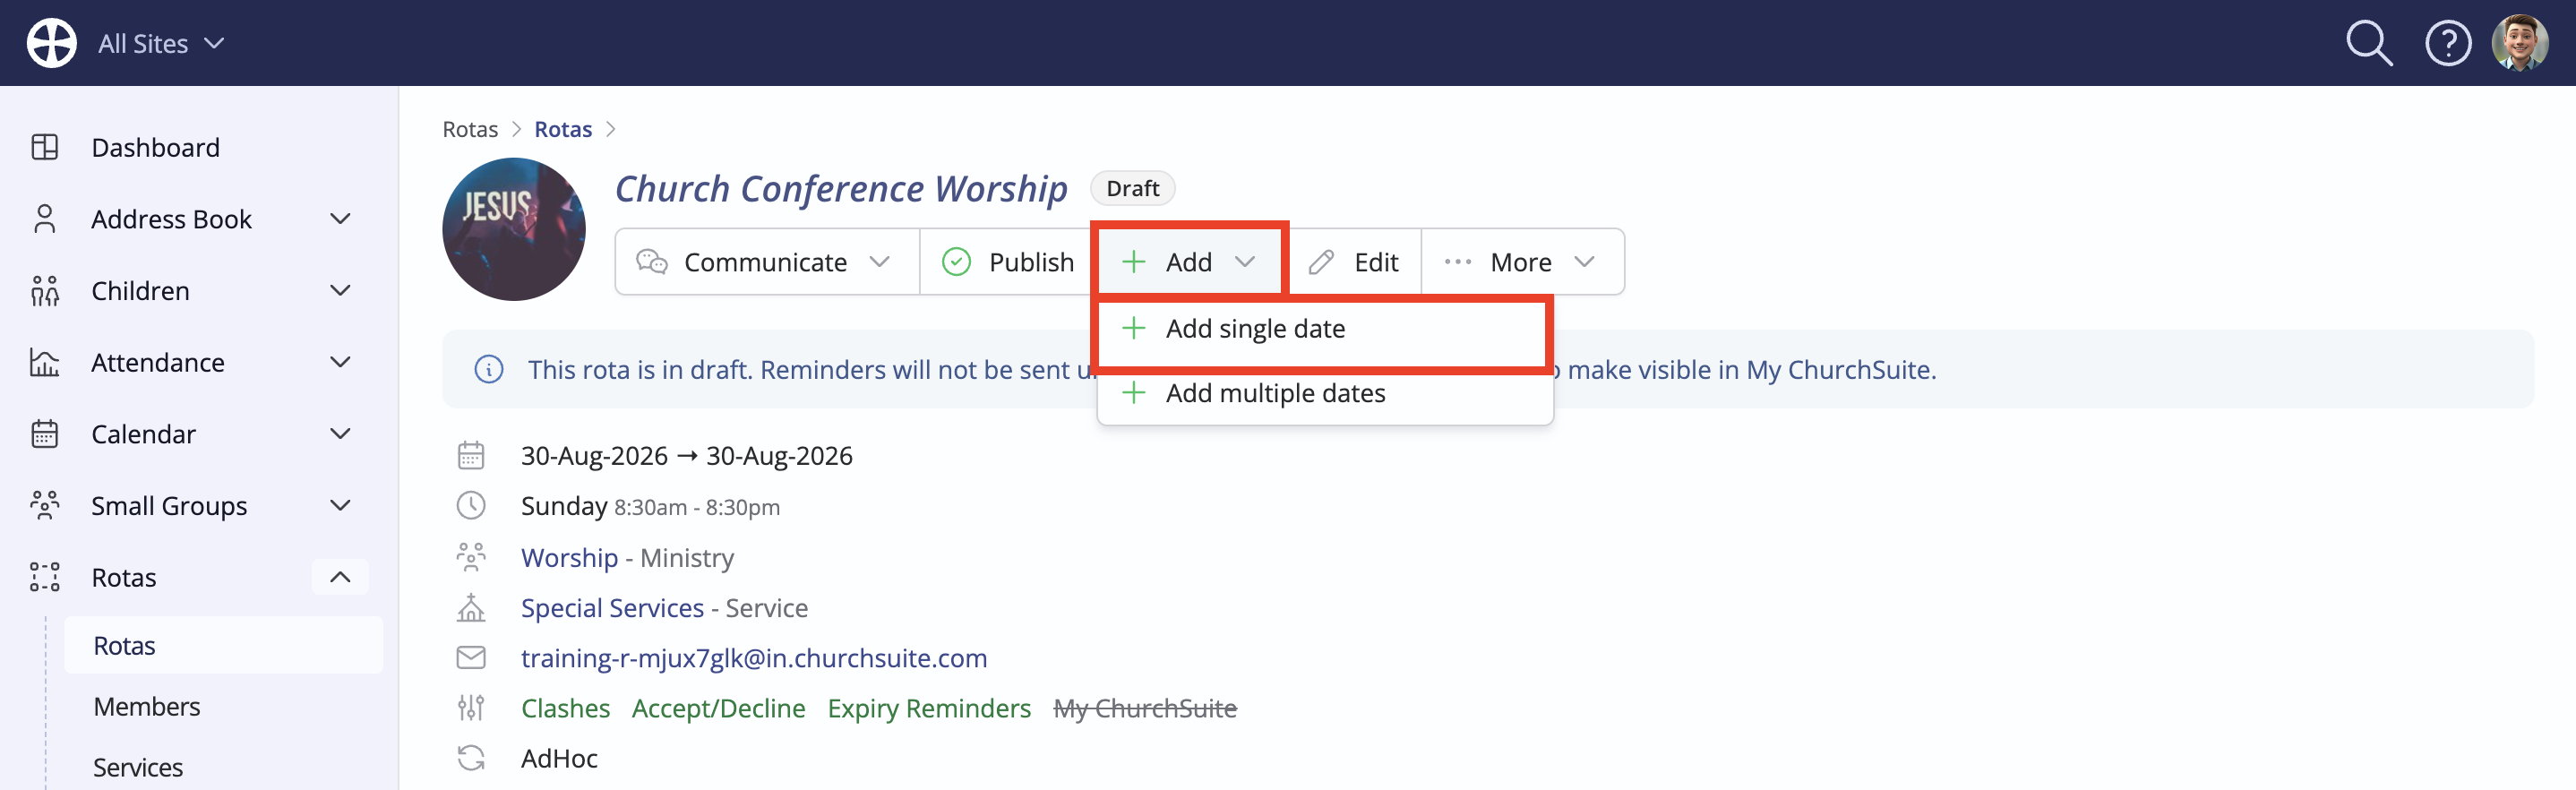The image size is (2576, 790).
Task: Open the Worship ministry link
Action: point(569,558)
